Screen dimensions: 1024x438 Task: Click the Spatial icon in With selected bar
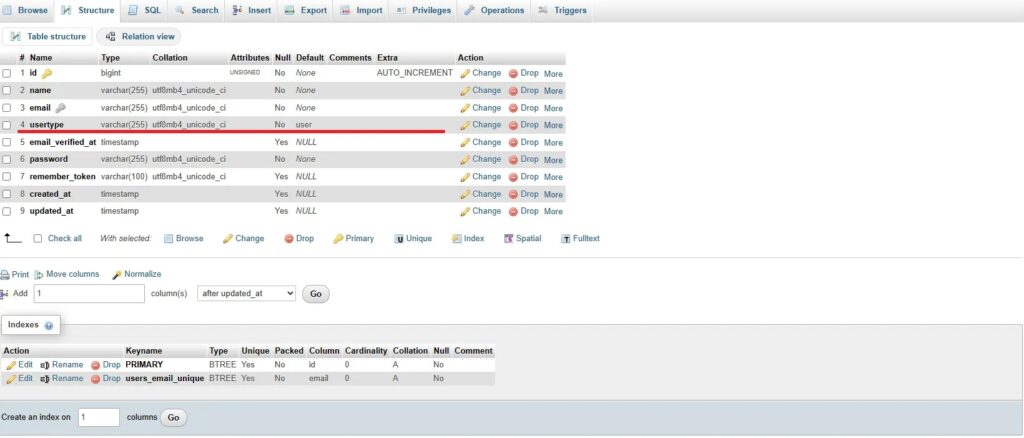pos(509,239)
